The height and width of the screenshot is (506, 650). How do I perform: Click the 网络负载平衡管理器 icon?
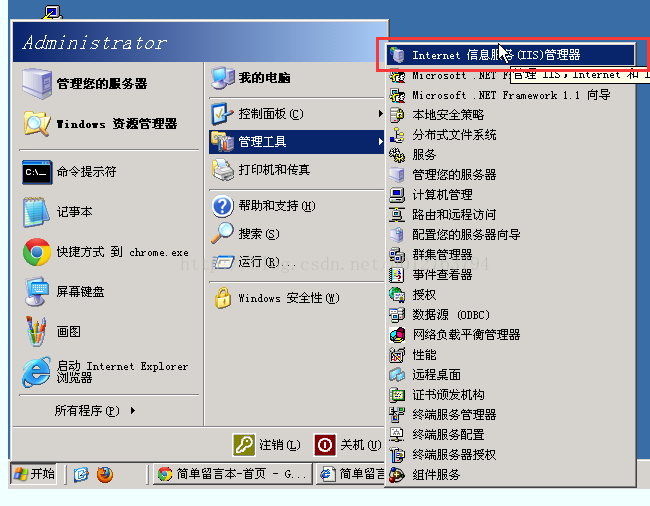tap(397, 334)
